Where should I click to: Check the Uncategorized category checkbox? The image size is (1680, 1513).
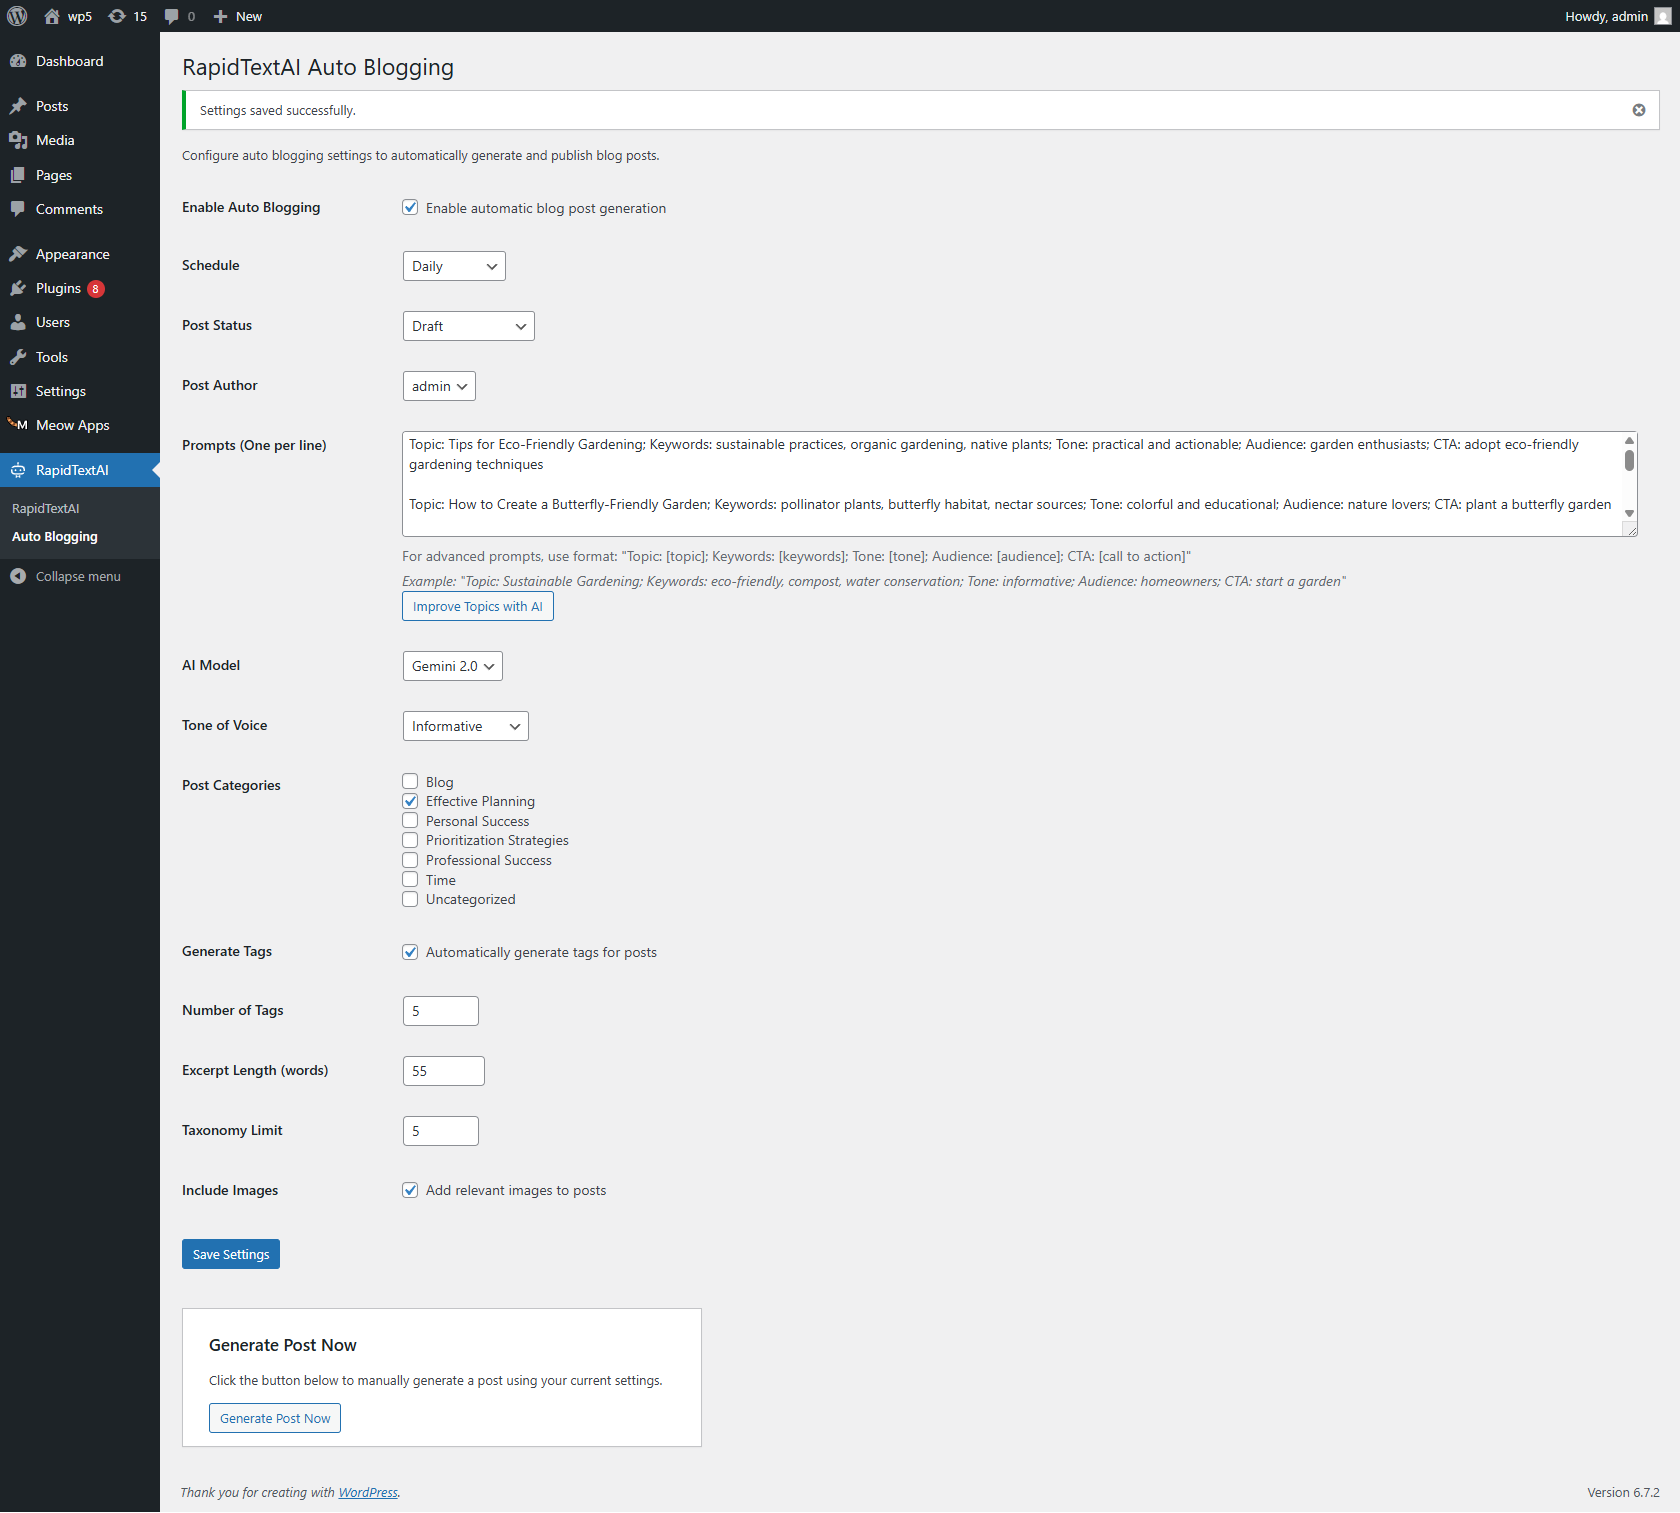[410, 899]
